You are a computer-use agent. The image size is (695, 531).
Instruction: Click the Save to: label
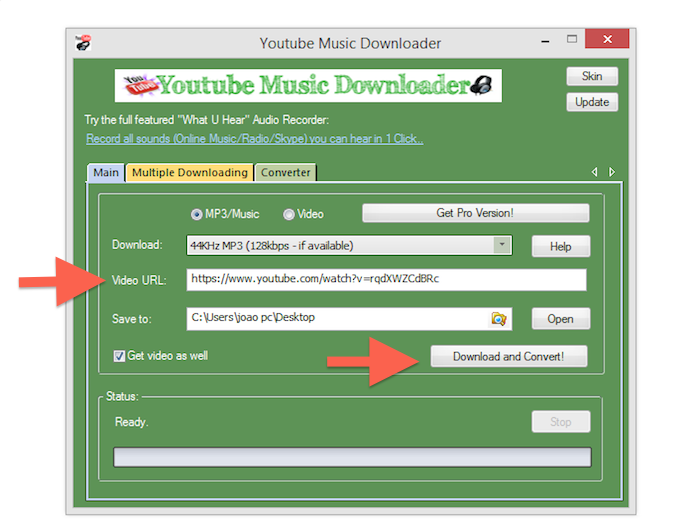(131, 319)
